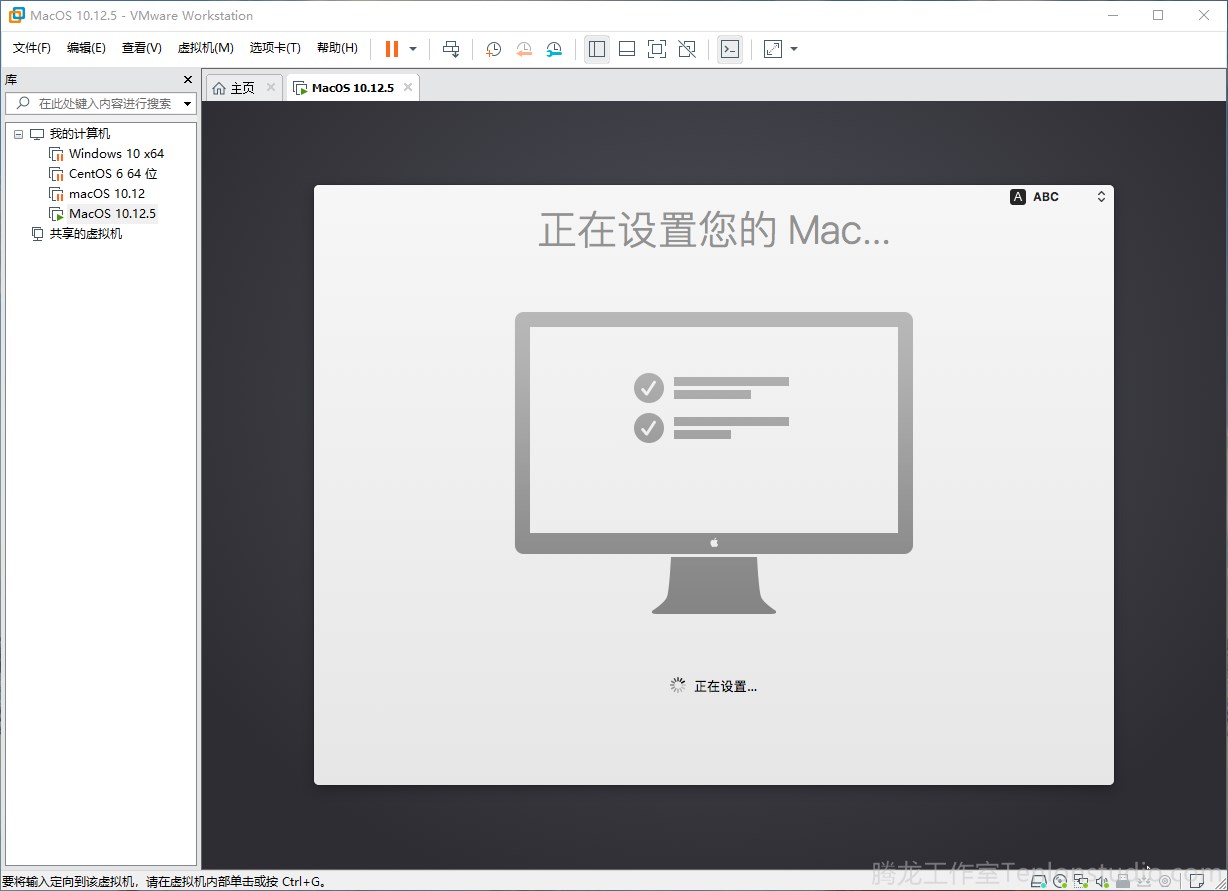Select 我的计算机 in the library tree
The width and height of the screenshot is (1228, 891).
click(79, 134)
